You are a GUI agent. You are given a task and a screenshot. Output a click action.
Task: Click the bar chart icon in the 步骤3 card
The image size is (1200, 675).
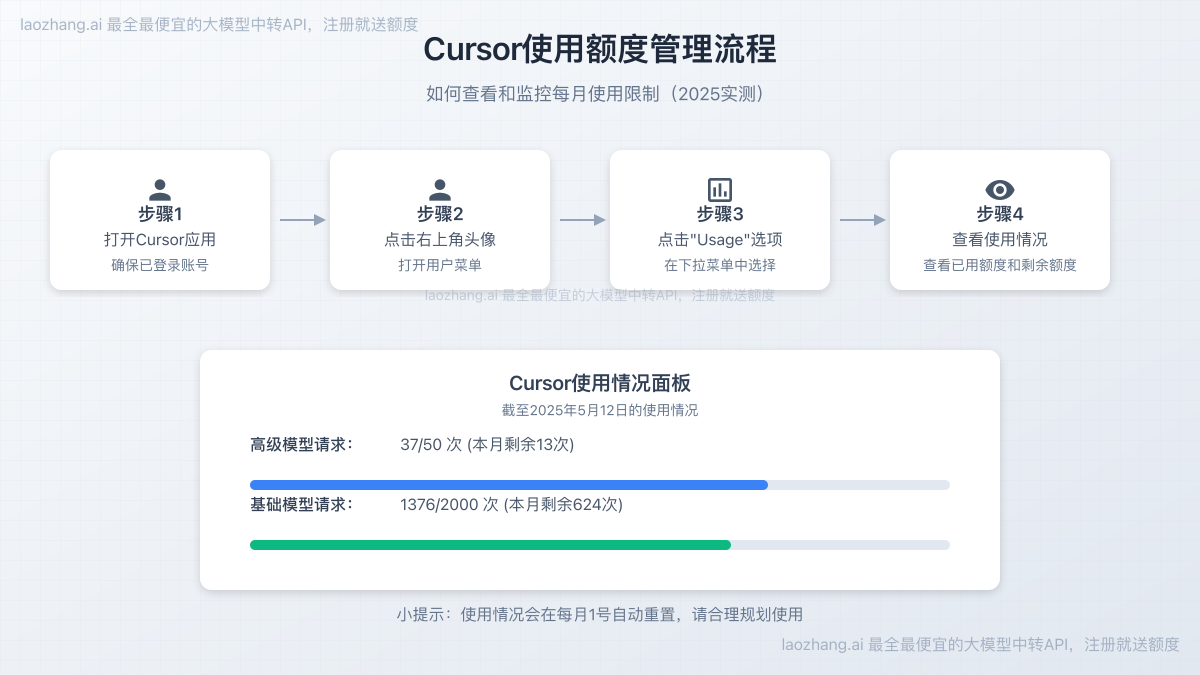(720, 190)
